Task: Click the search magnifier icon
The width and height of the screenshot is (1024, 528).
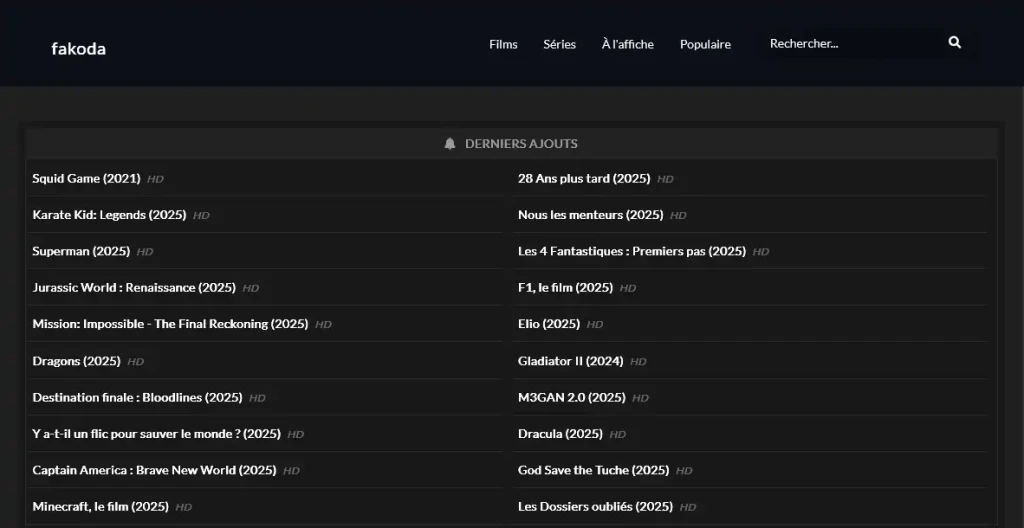Action: click(955, 43)
